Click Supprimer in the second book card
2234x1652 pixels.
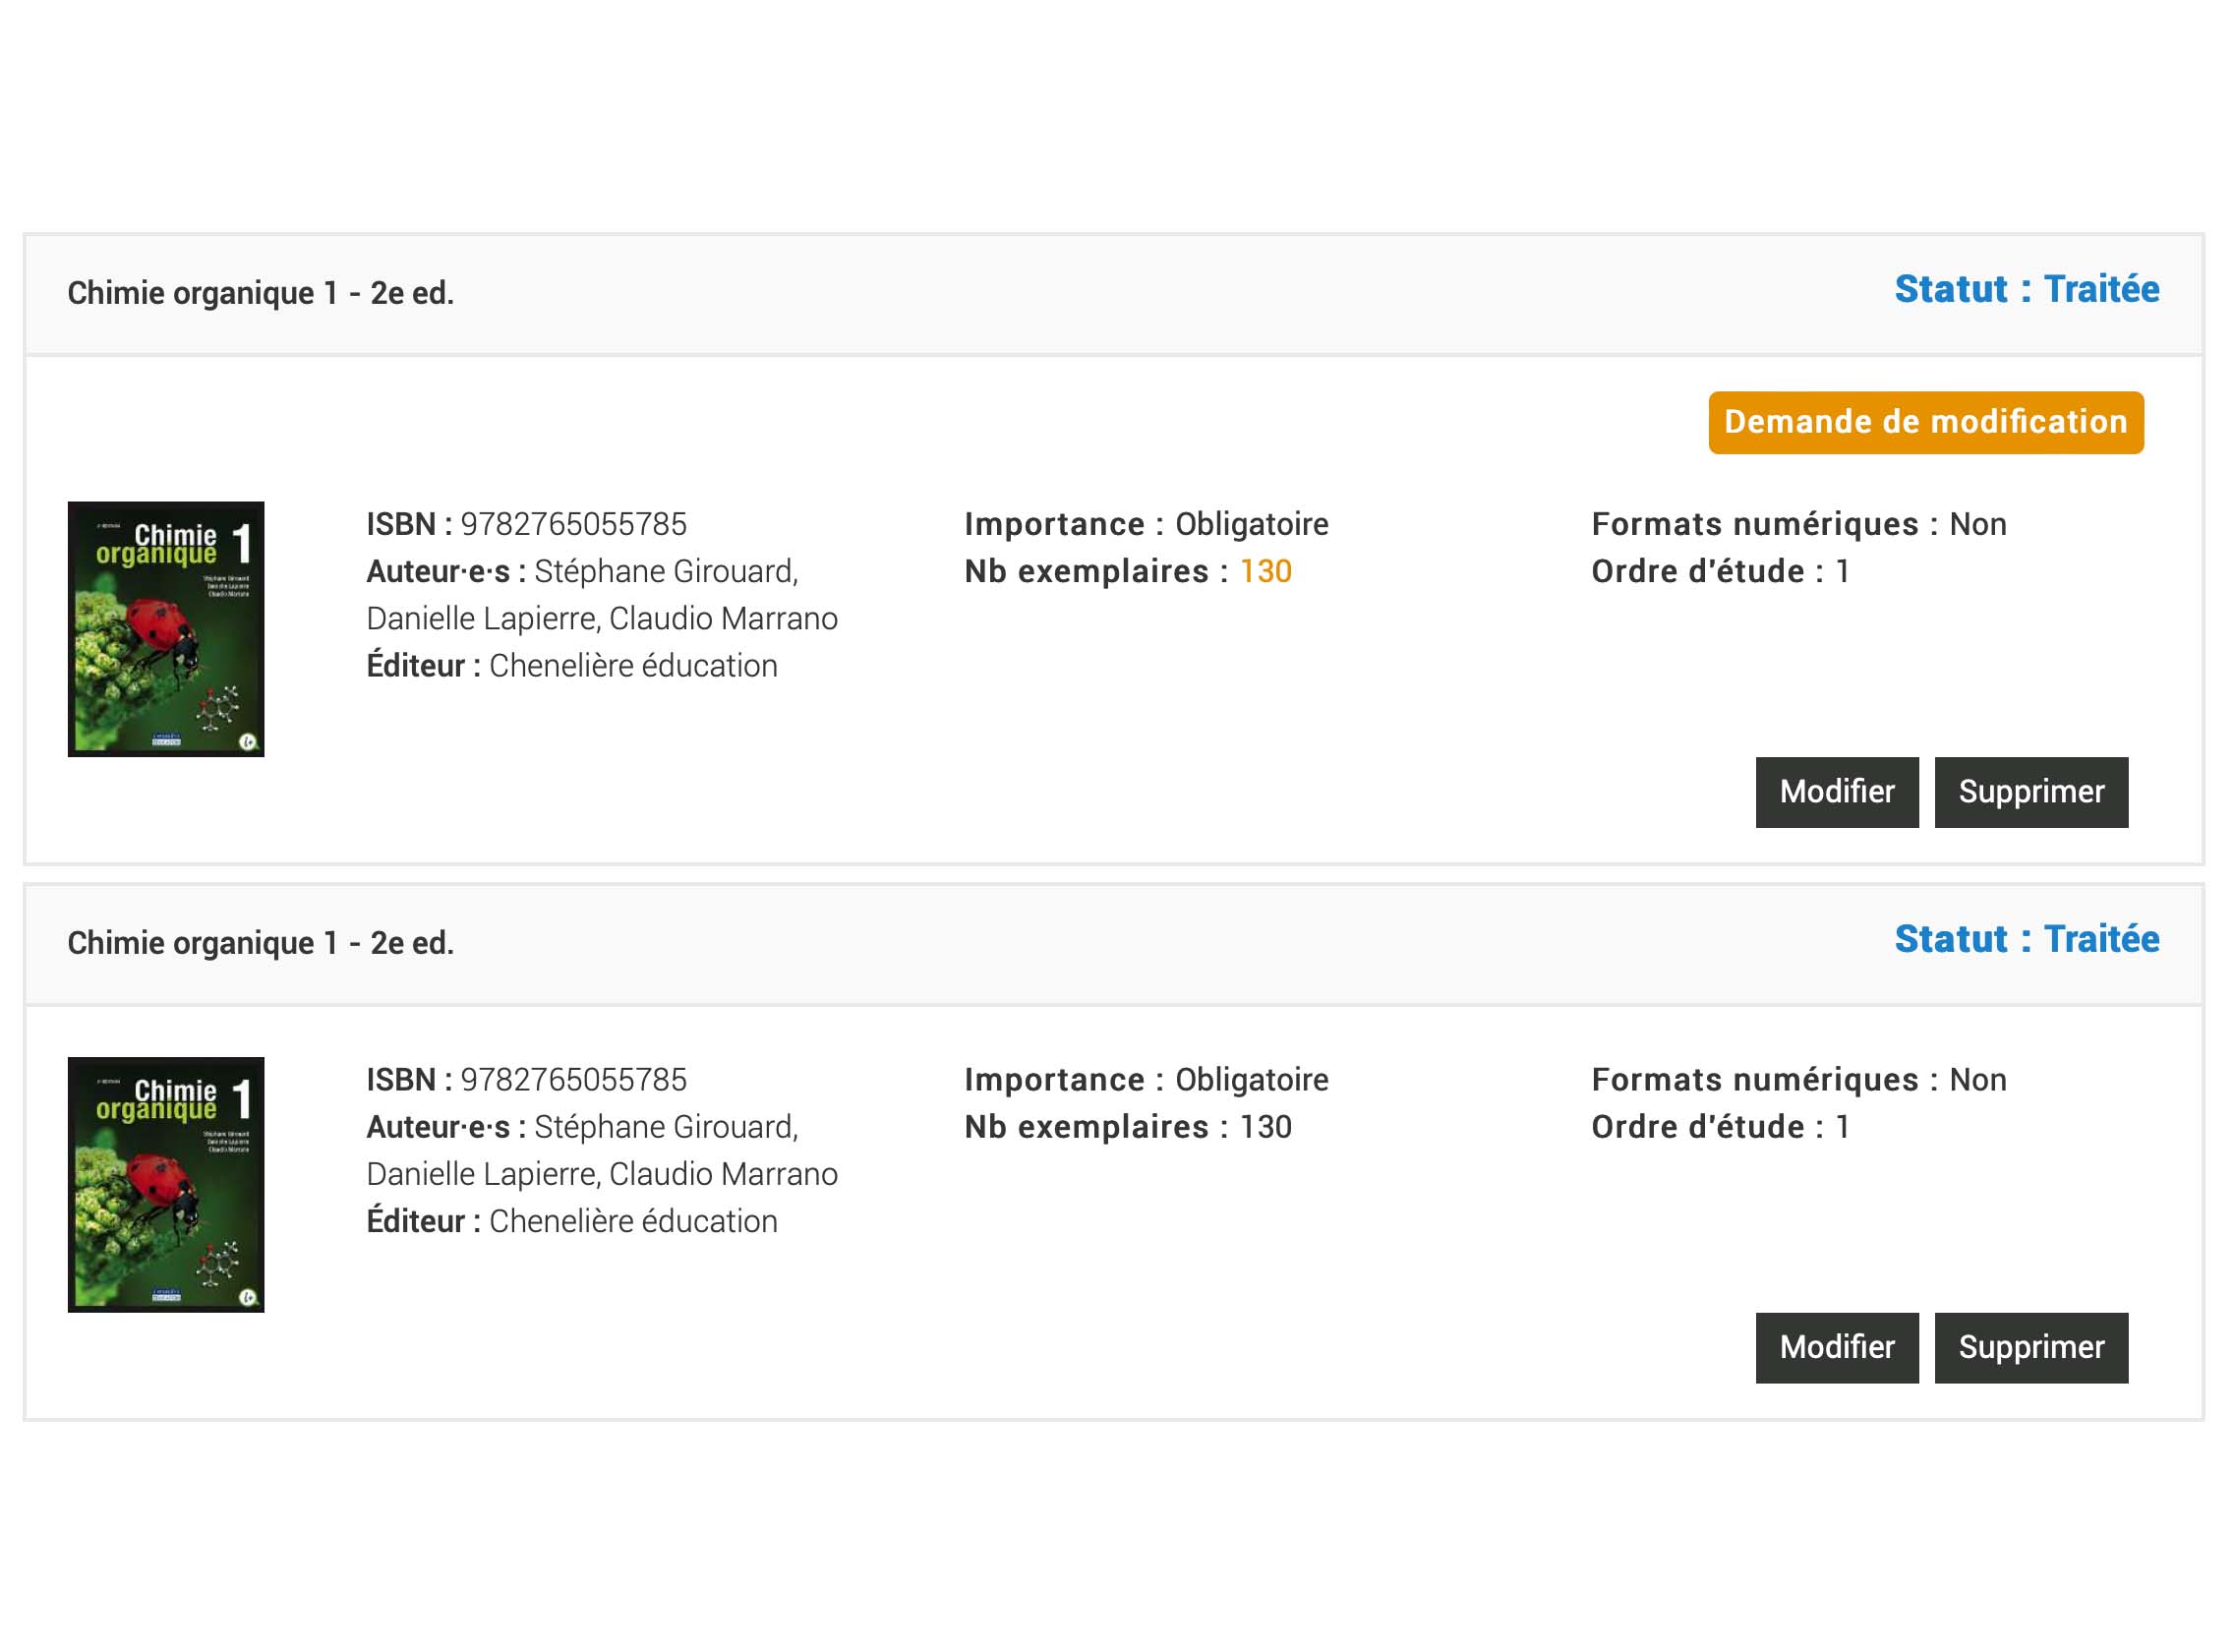(x=2030, y=1346)
